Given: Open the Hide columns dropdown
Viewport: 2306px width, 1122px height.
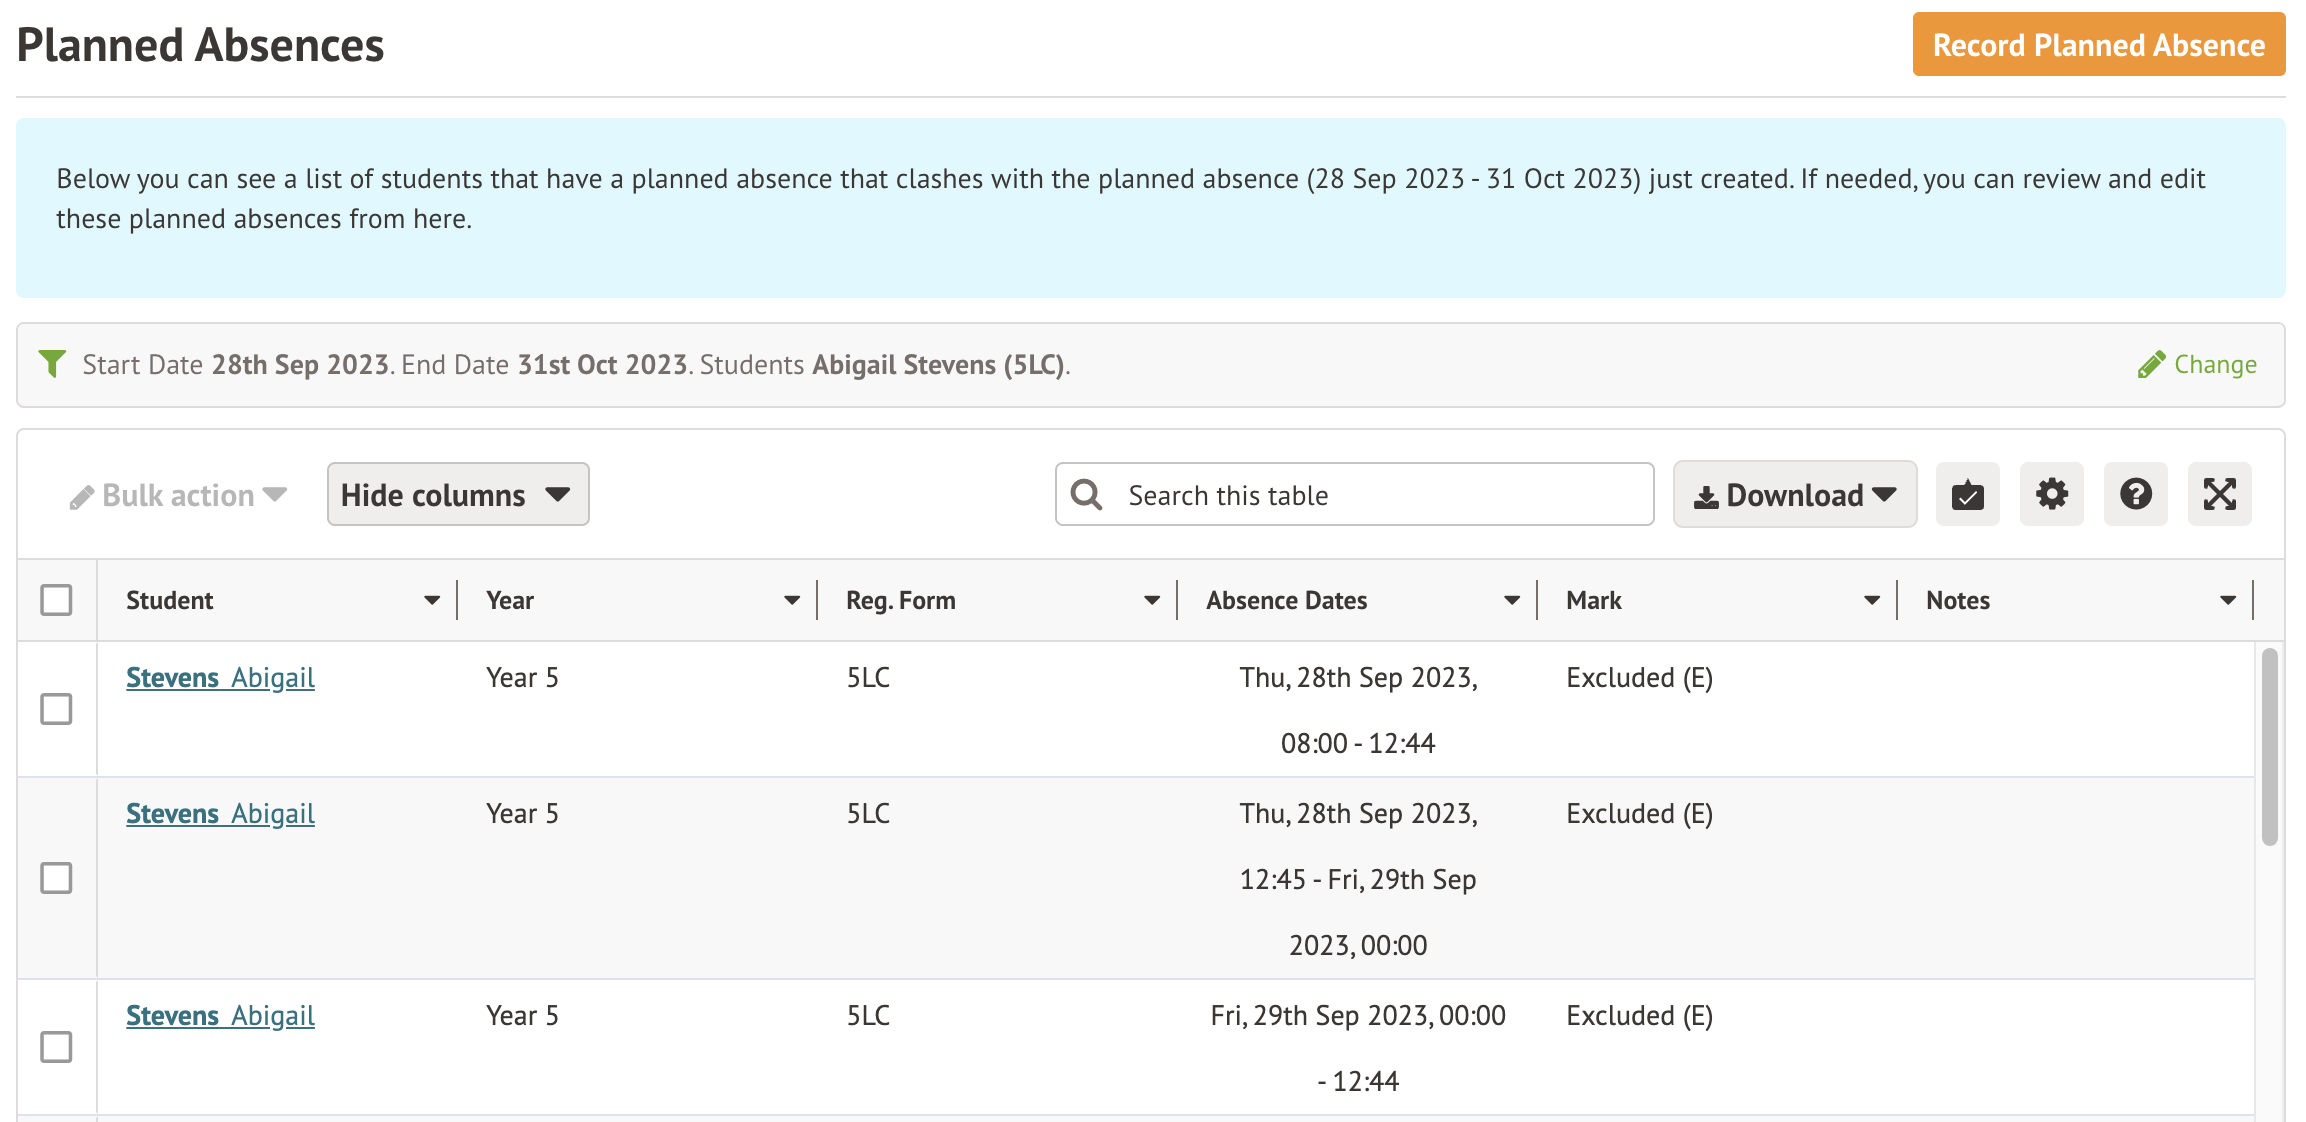Looking at the screenshot, I should 457,494.
